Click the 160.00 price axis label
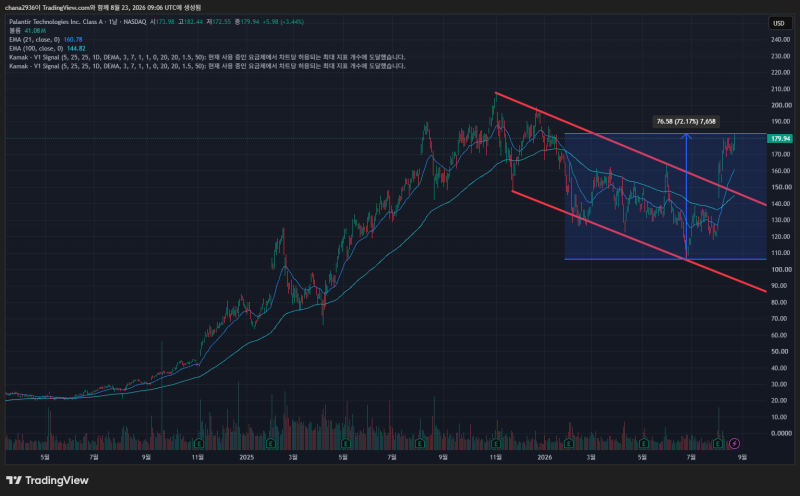The height and width of the screenshot is (496, 800). point(781,171)
